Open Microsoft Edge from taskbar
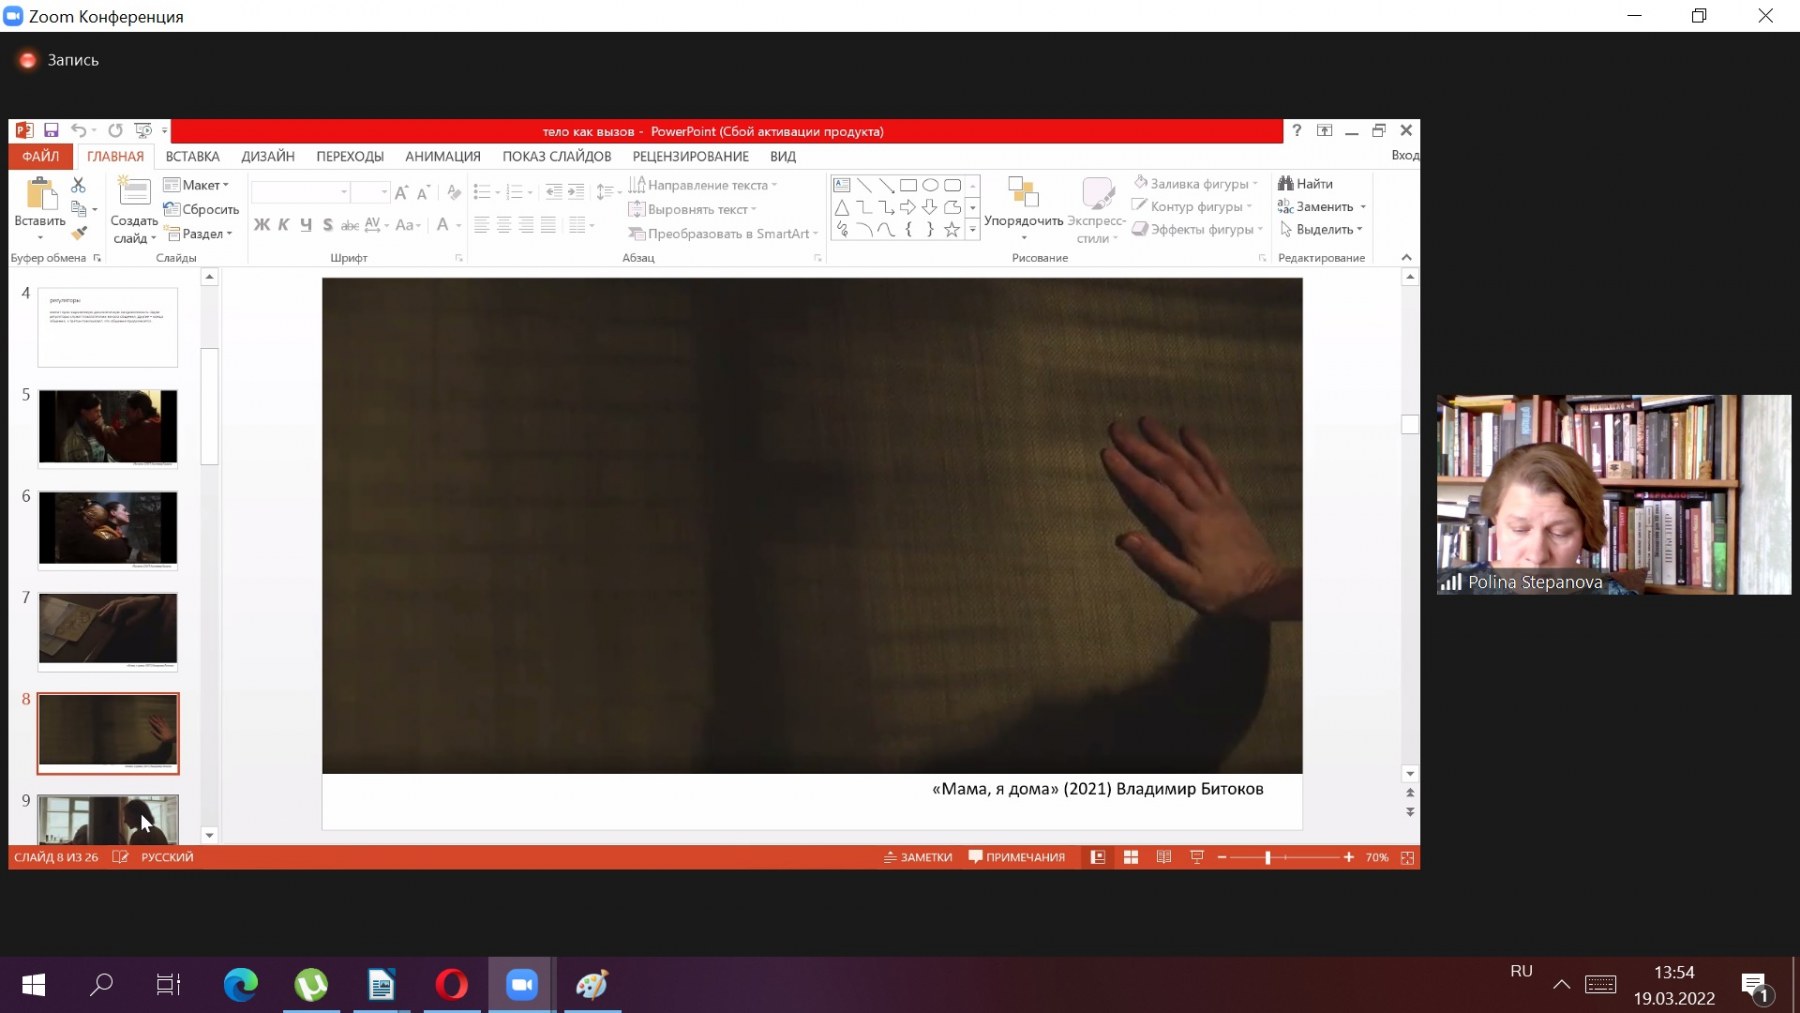The image size is (1800, 1013). (x=240, y=985)
